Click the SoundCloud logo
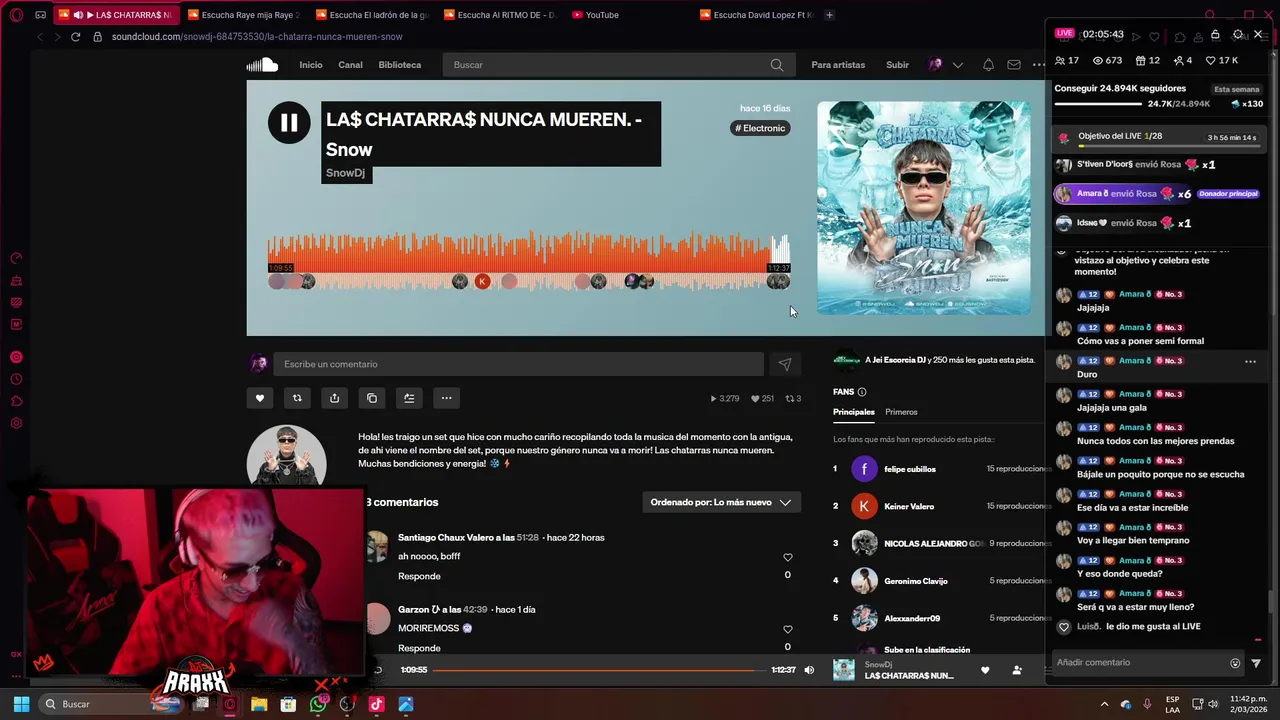 point(262,65)
